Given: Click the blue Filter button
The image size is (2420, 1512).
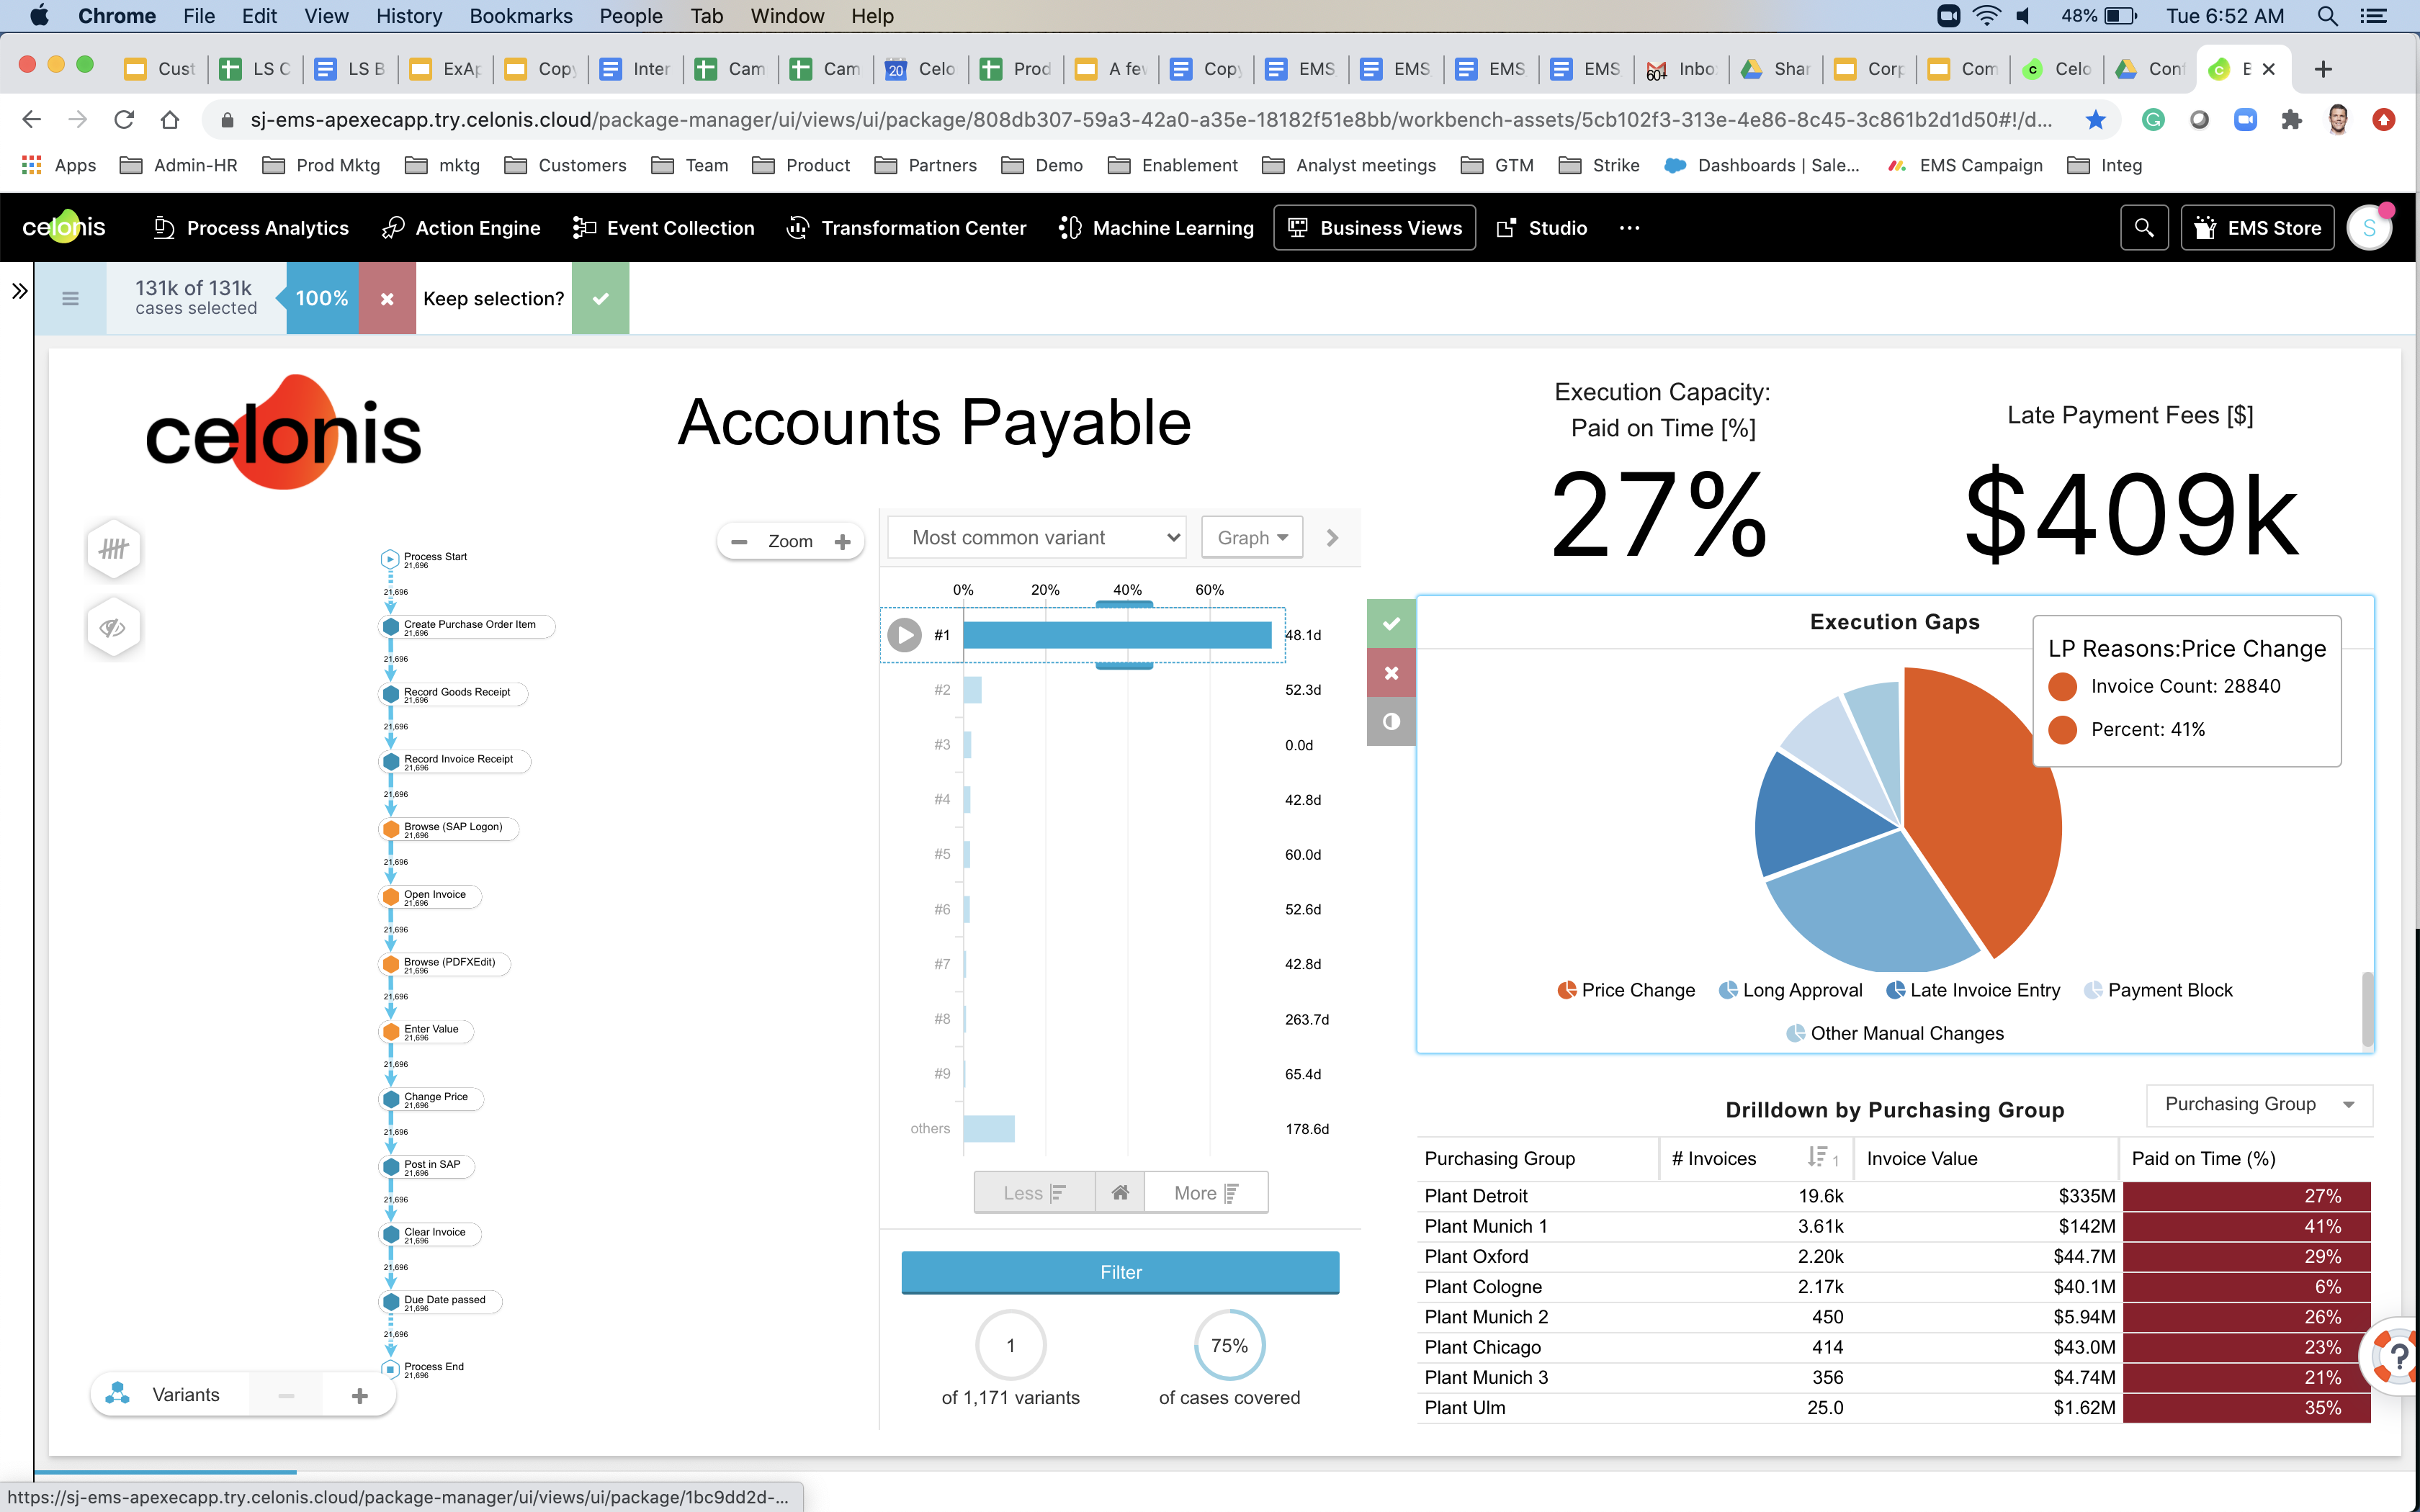Looking at the screenshot, I should [x=1120, y=1272].
